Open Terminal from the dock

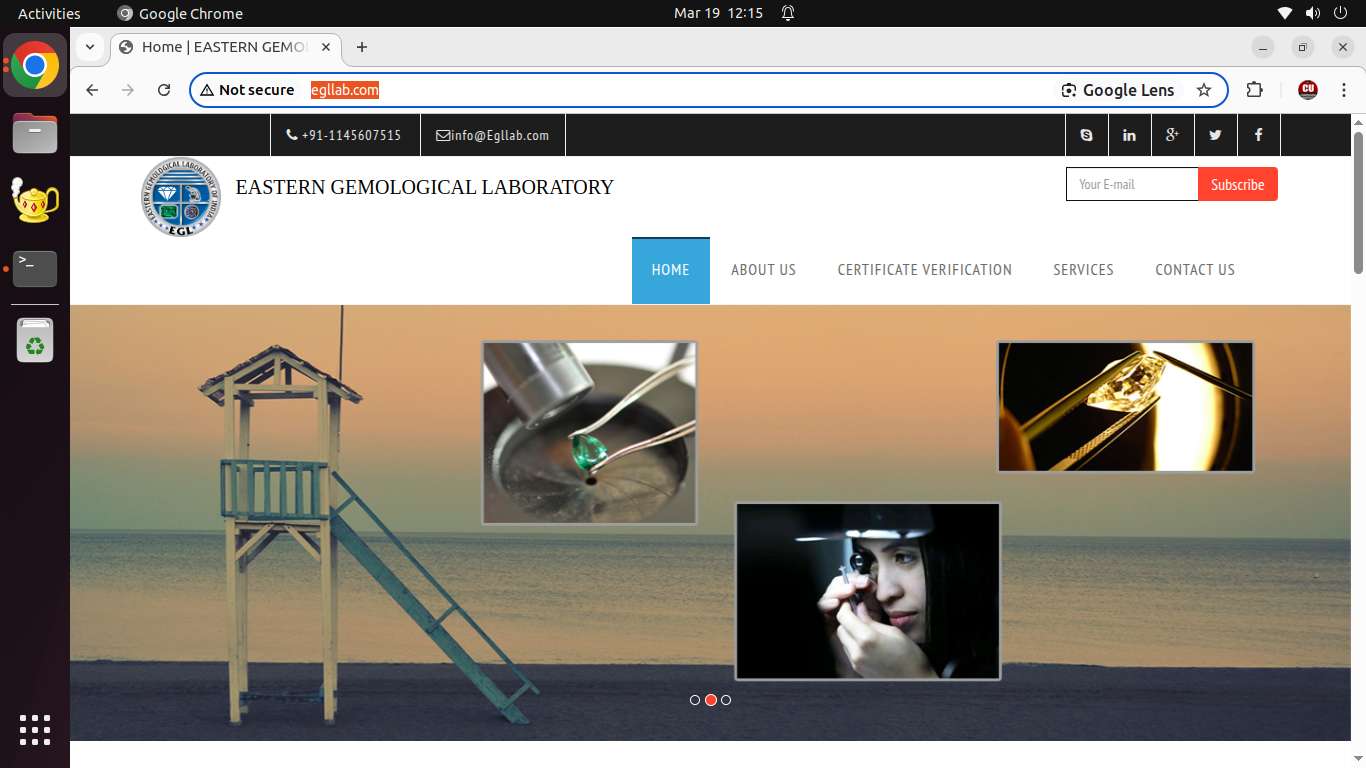point(35,268)
